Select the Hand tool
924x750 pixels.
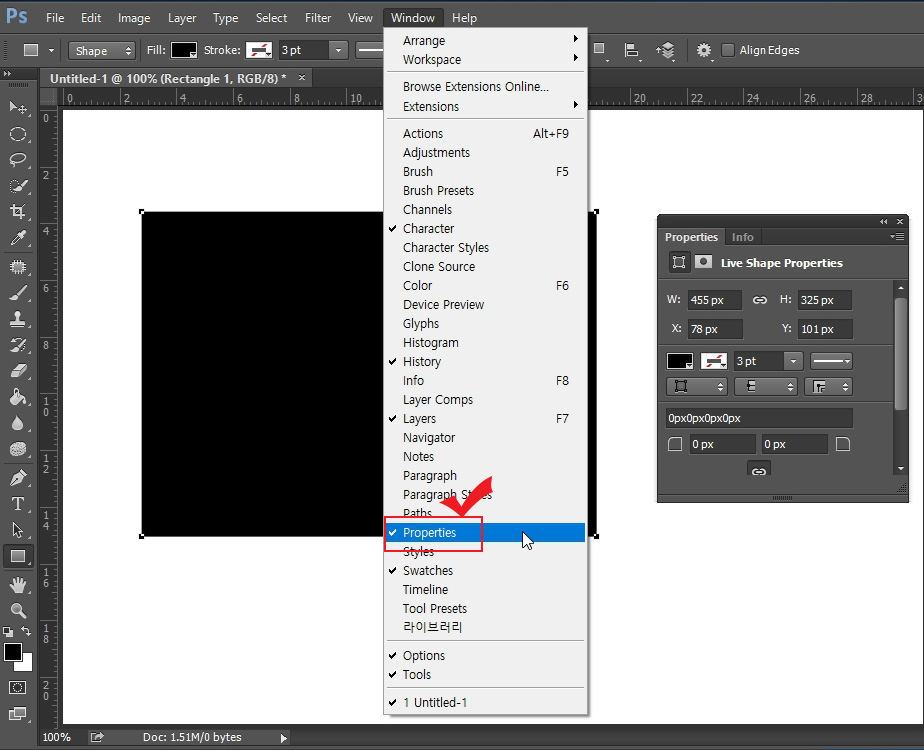click(18, 584)
